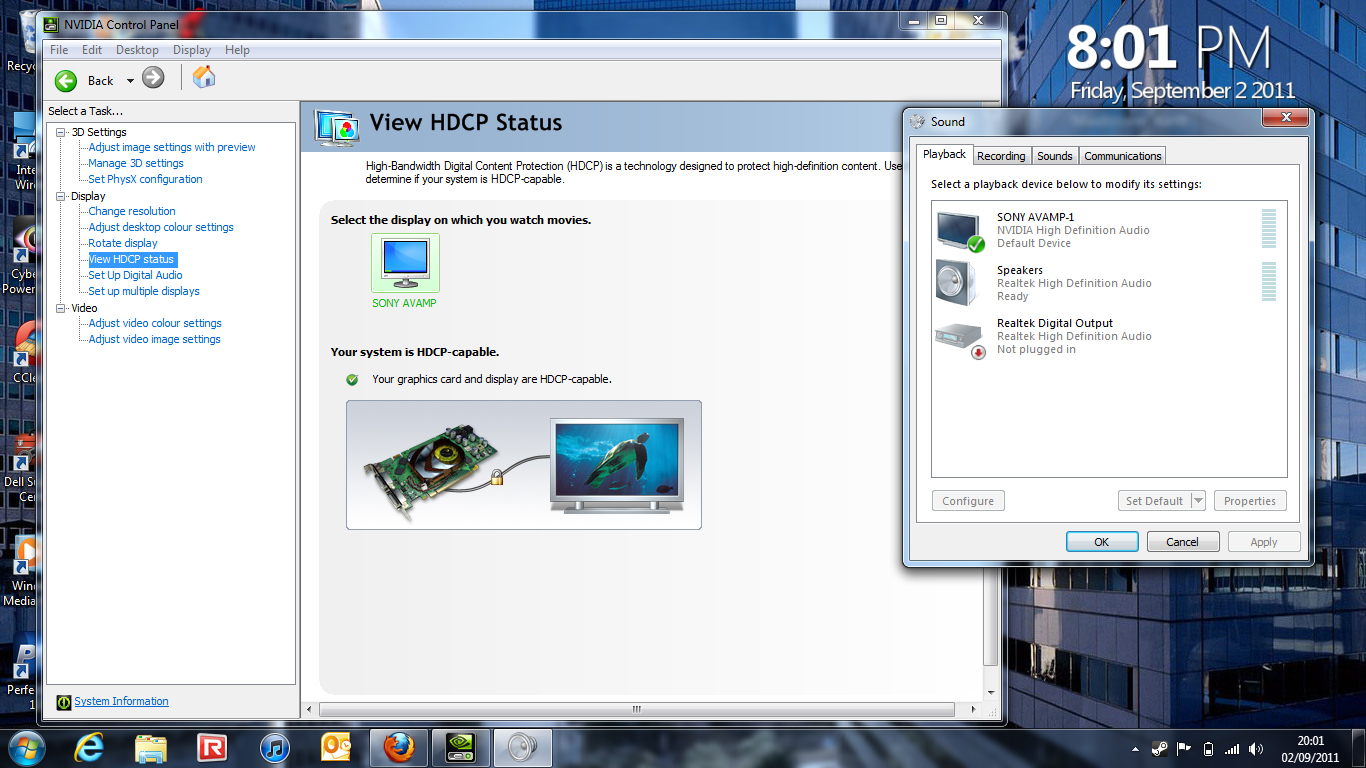Screen dimensions: 1366x768
Task: Select the SONY AVAMP display icon
Action: point(405,263)
